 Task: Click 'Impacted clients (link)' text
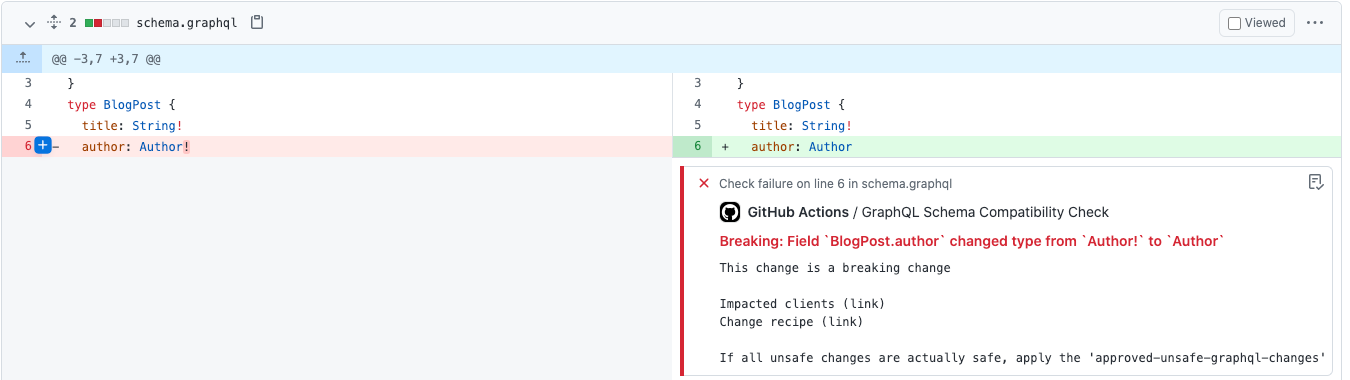point(802,304)
